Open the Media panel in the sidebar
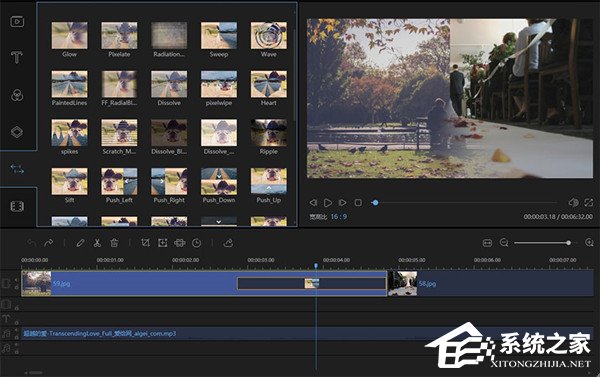This screenshot has width=600, height=377. (x=17, y=21)
